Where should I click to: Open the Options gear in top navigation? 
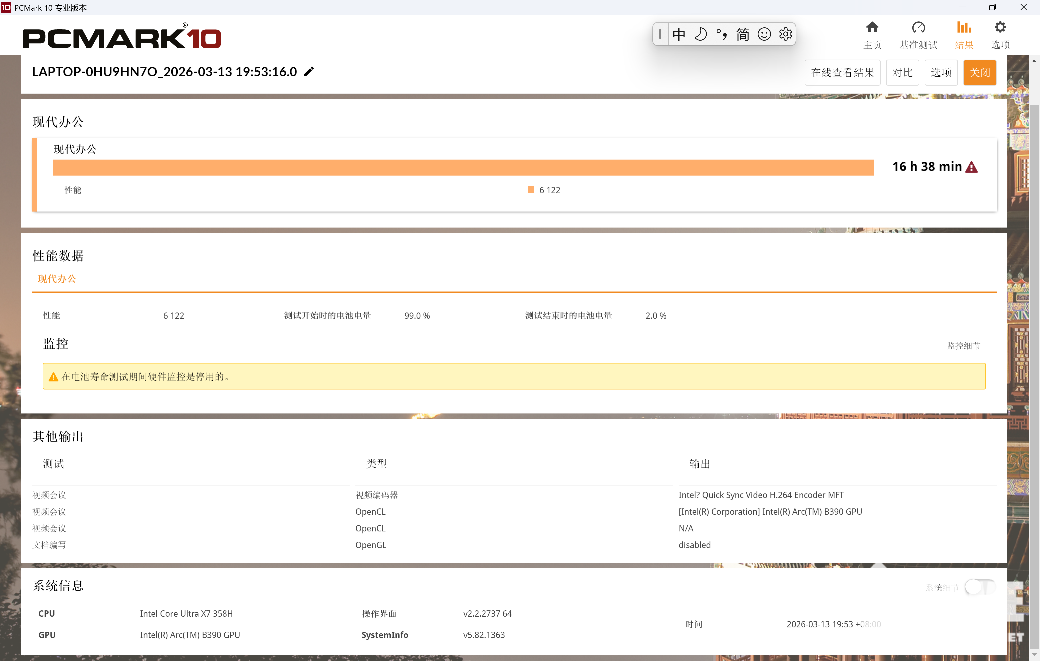[x=1000, y=33]
